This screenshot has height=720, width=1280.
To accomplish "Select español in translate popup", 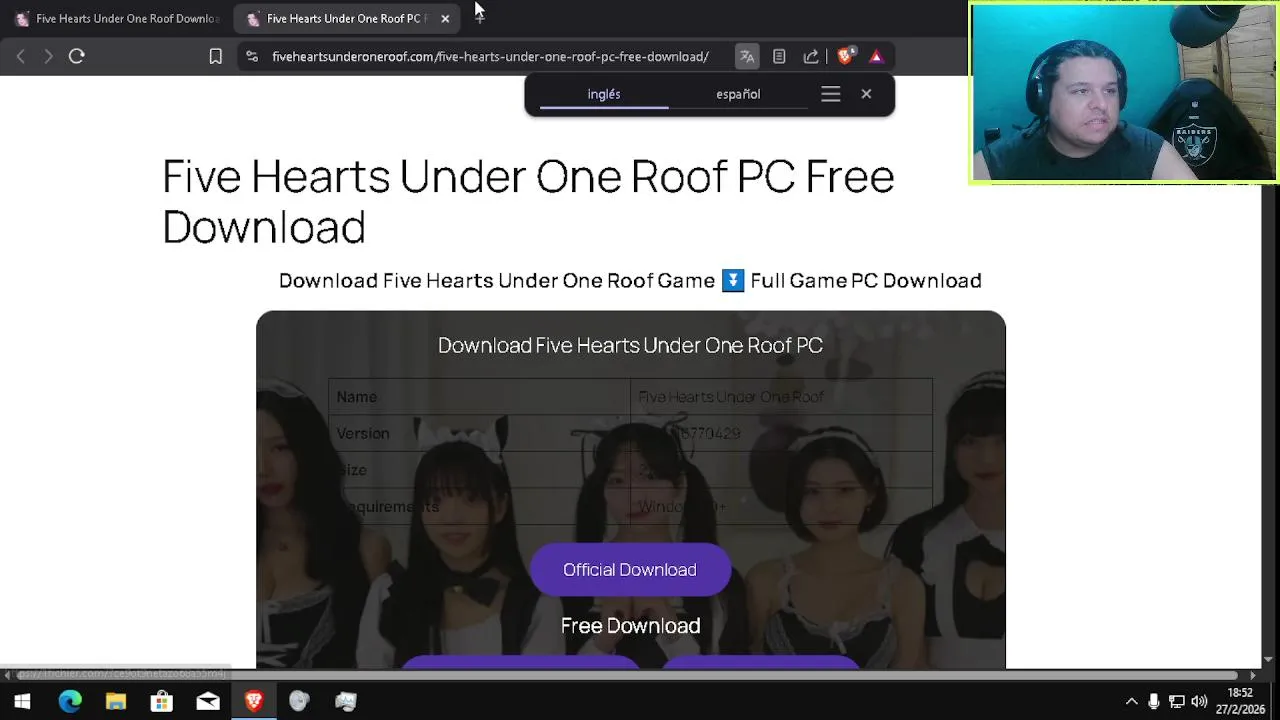I will point(738,94).
